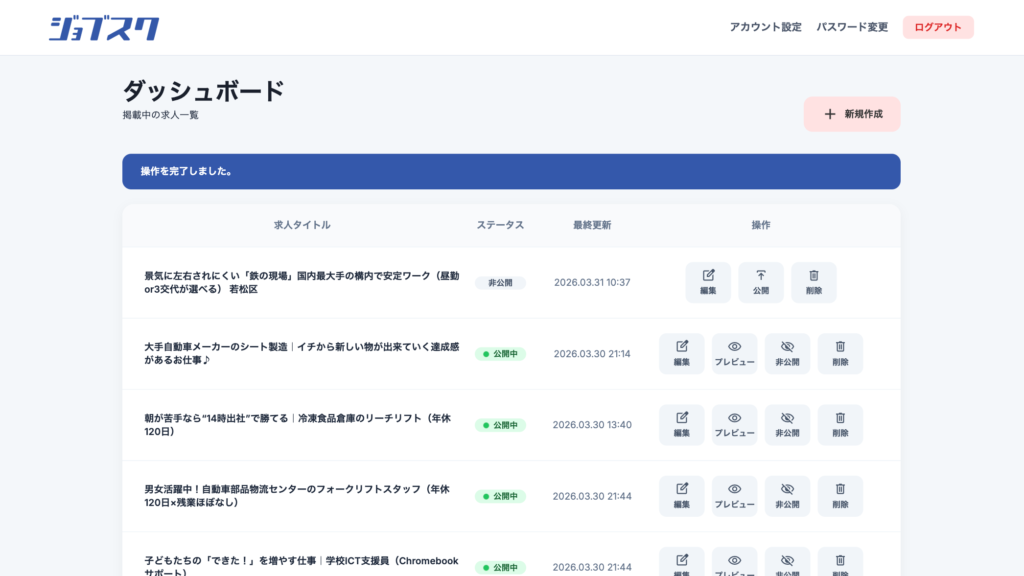Unpublish the 大手自動車メーカー job posting

point(787,353)
